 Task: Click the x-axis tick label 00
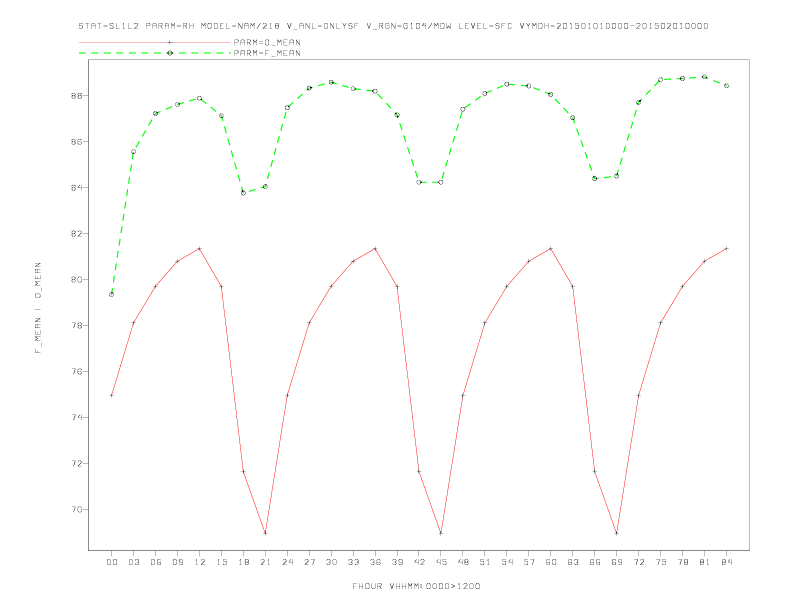(x=112, y=562)
